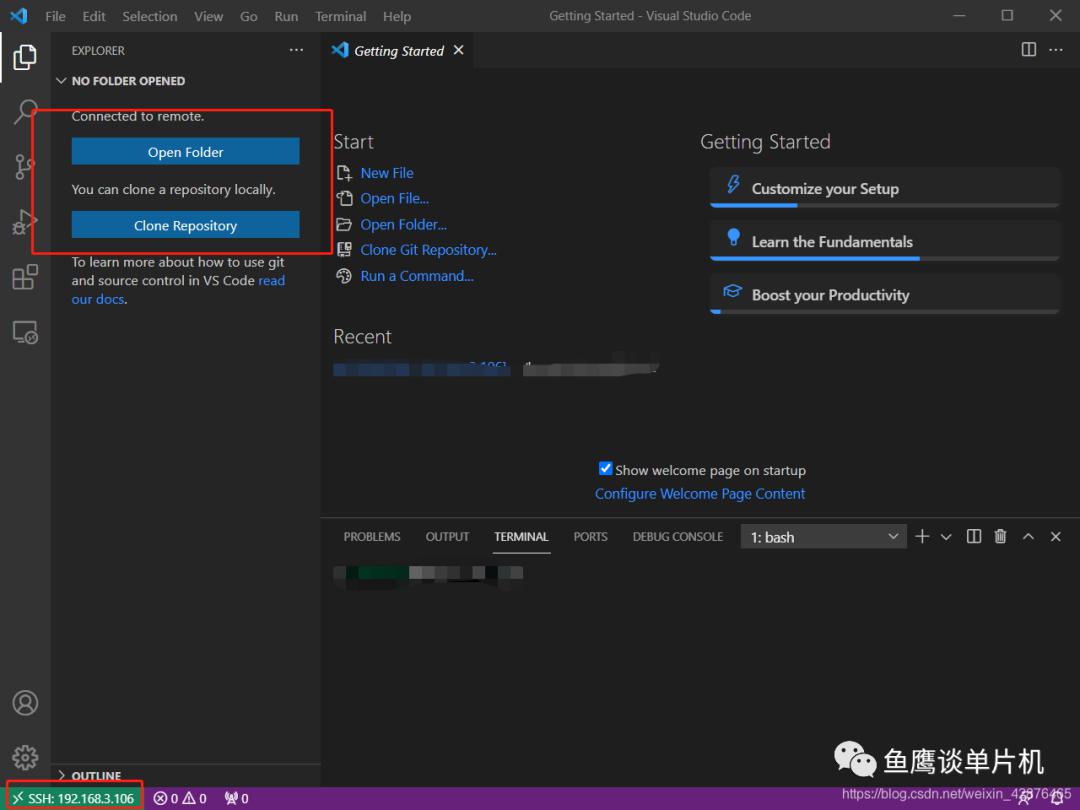Image resolution: width=1080 pixels, height=810 pixels.
Task: Click the Clone Repository button
Action: pyautogui.click(x=185, y=225)
